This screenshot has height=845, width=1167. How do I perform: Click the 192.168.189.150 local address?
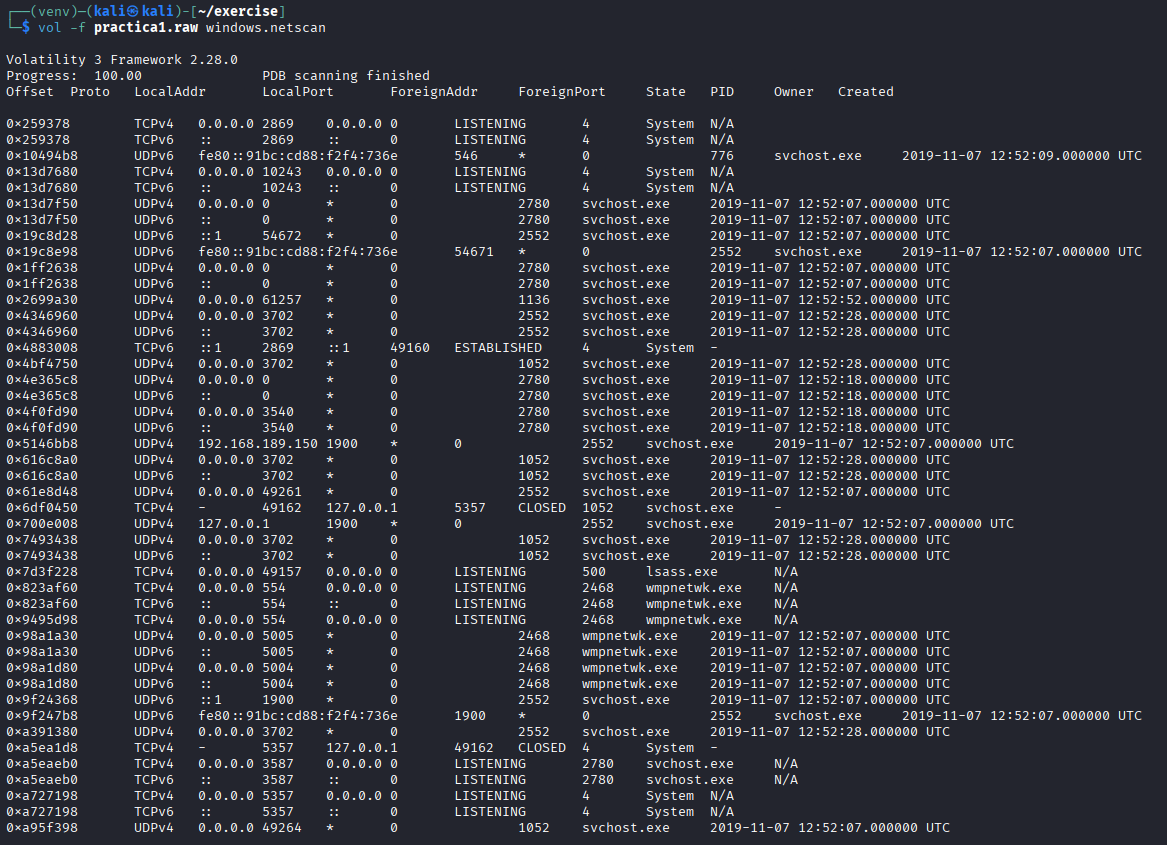pyautogui.click(x=258, y=444)
